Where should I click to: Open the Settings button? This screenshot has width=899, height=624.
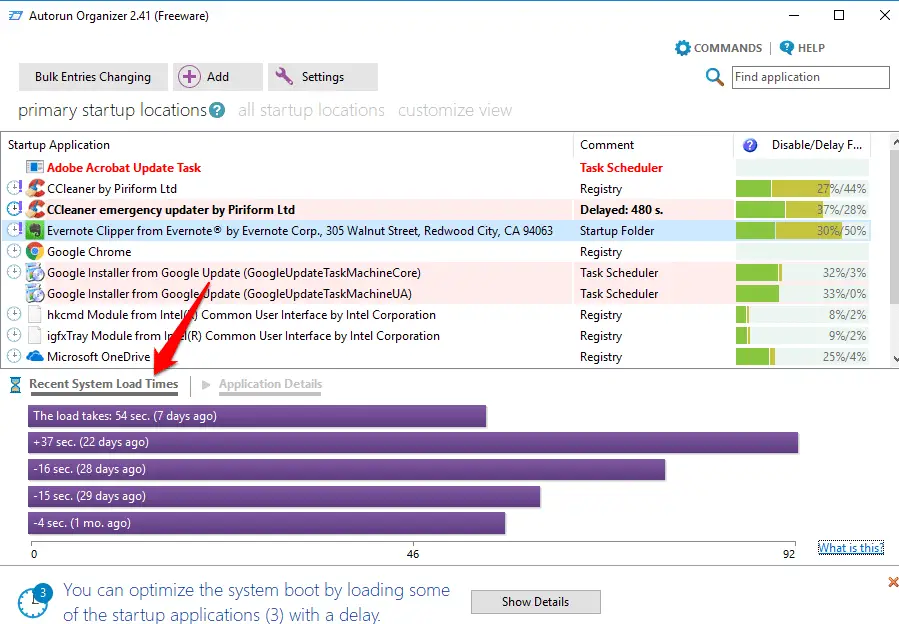(323, 77)
